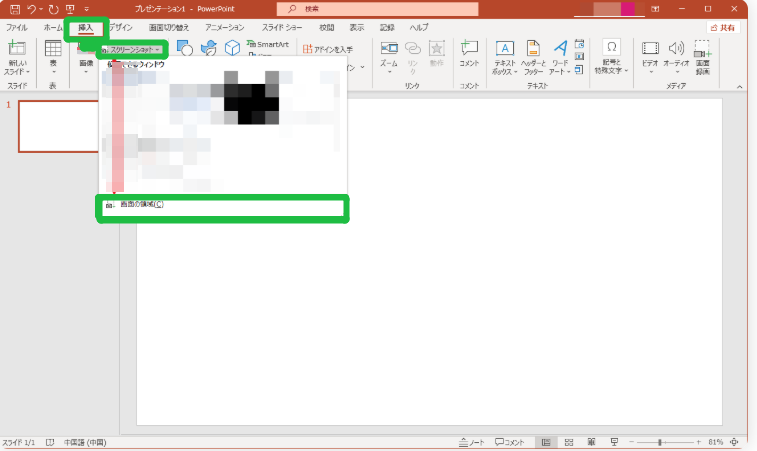
Task: Open the オーディオ dropdown
Action: click(x=676, y=58)
